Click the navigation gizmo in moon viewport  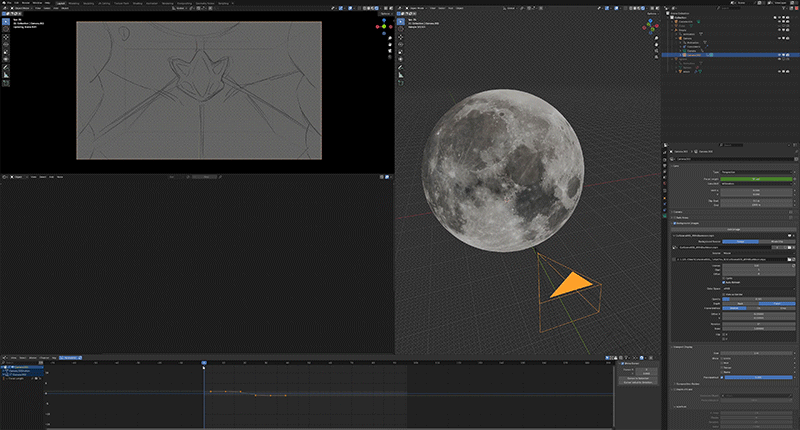tap(651, 26)
